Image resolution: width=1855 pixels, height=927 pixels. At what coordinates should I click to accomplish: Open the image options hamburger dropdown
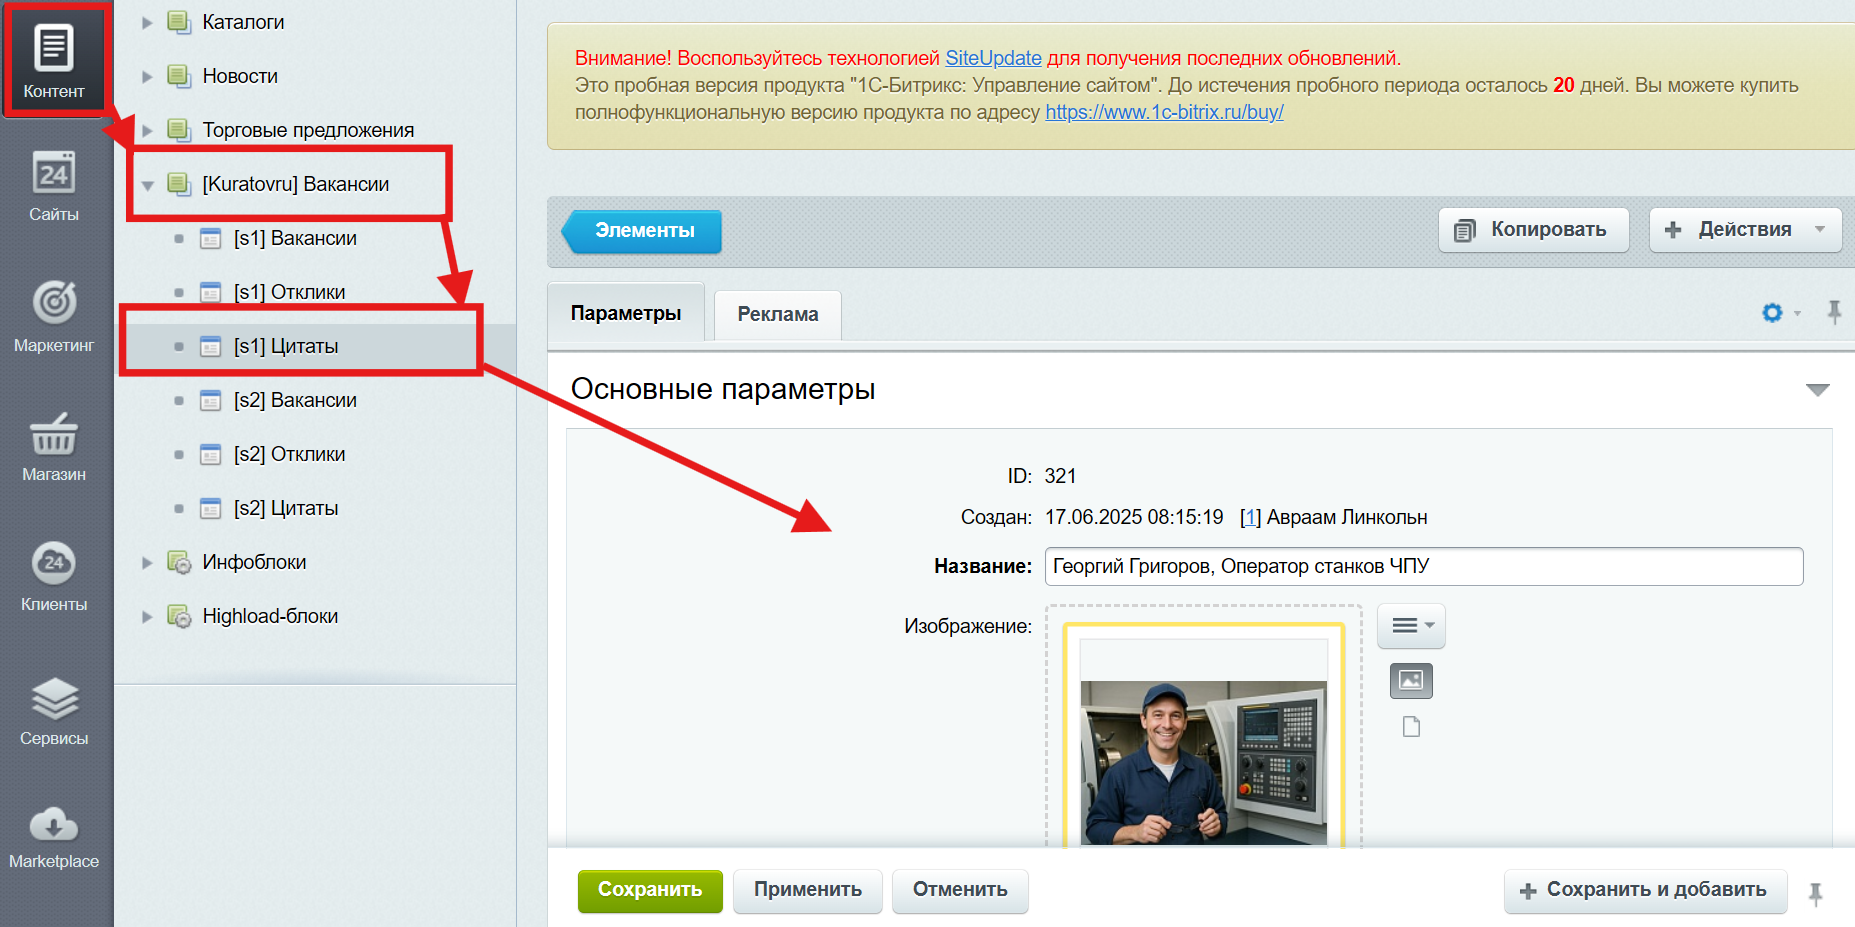[1411, 626]
